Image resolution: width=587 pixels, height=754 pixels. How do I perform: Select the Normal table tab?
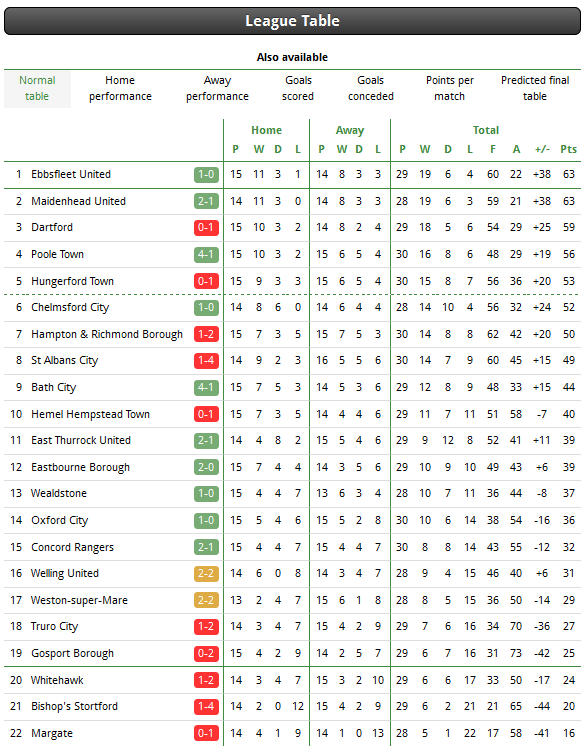click(37, 88)
